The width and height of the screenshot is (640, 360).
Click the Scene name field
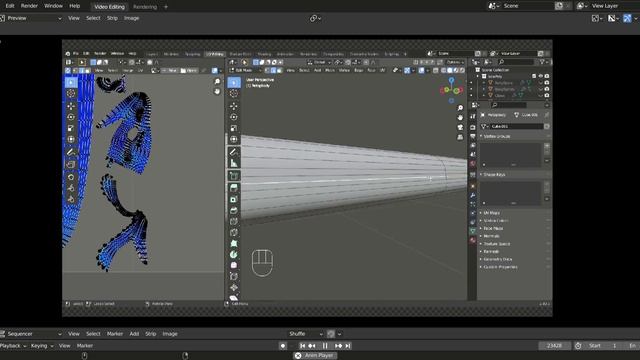click(x=527, y=6)
